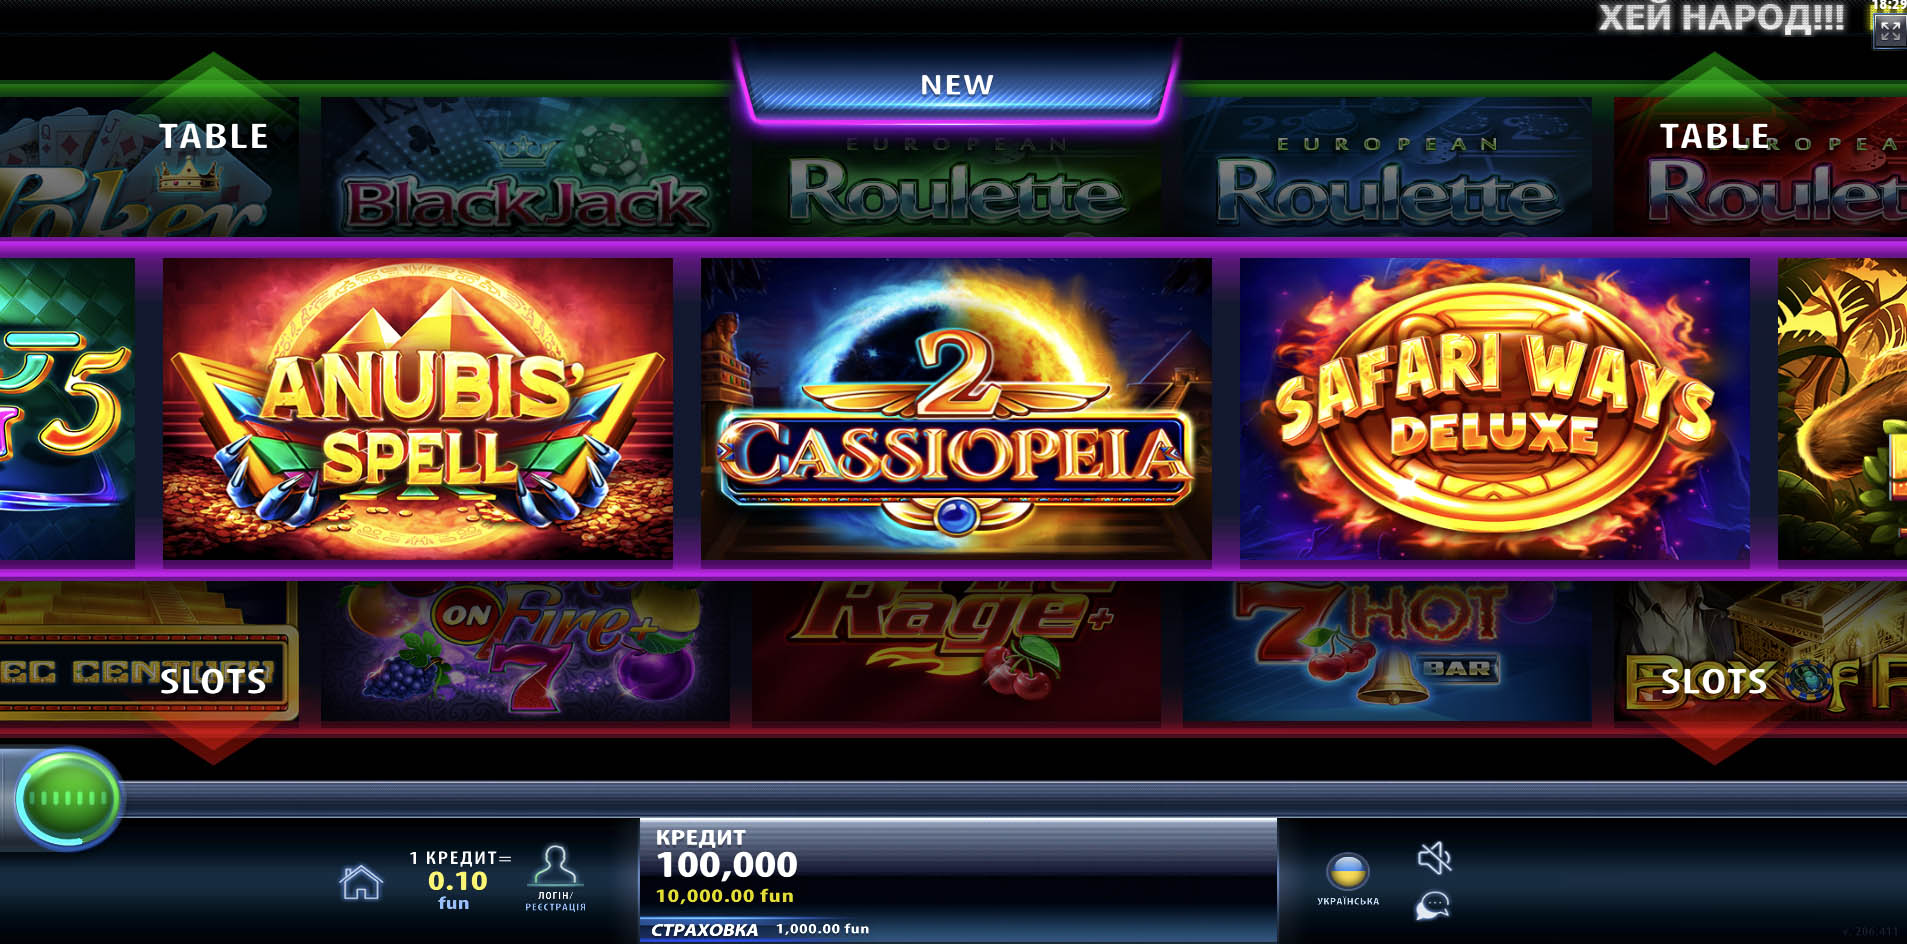Select the Ukrainian flag language button
This screenshot has width=1907, height=944.
[x=1348, y=879]
